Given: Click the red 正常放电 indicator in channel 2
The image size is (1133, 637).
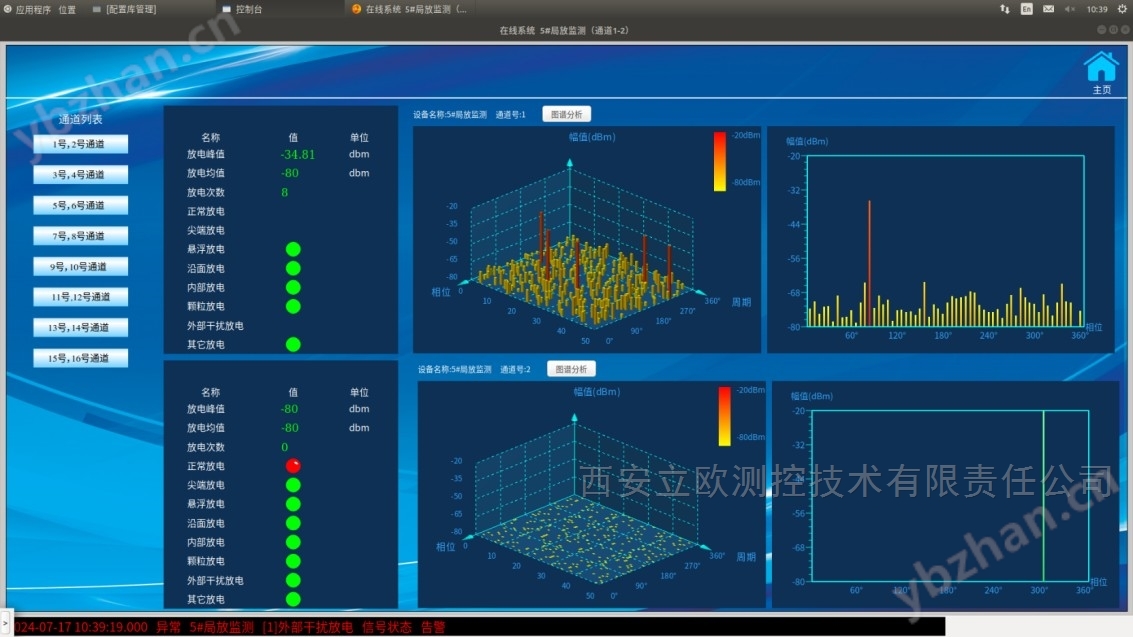Looking at the screenshot, I should pyautogui.click(x=293, y=466).
